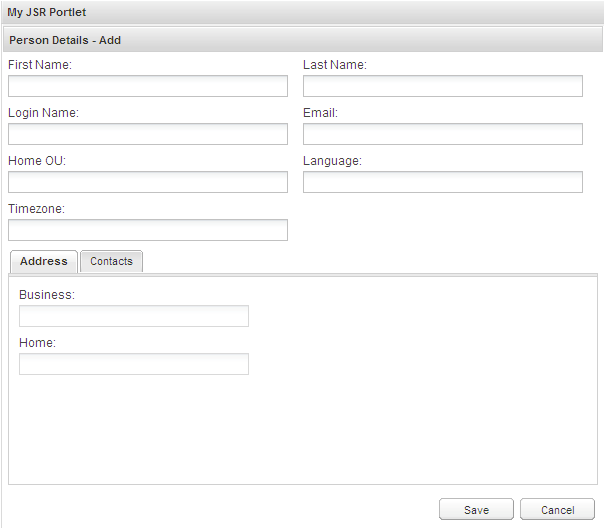Select the Timezone text field
Image resolution: width=606 pixels, height=528 pixels.
click(147, 230)
